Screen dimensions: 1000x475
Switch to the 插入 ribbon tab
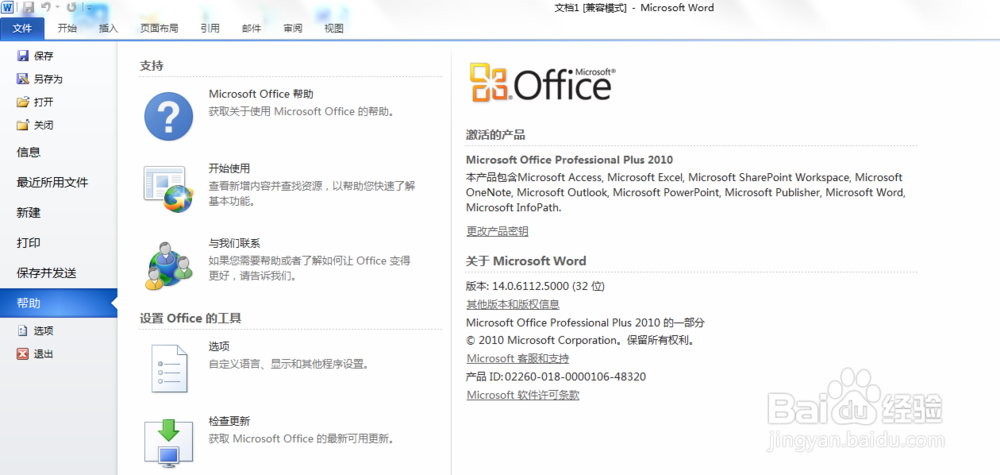(x=108, y=28)
